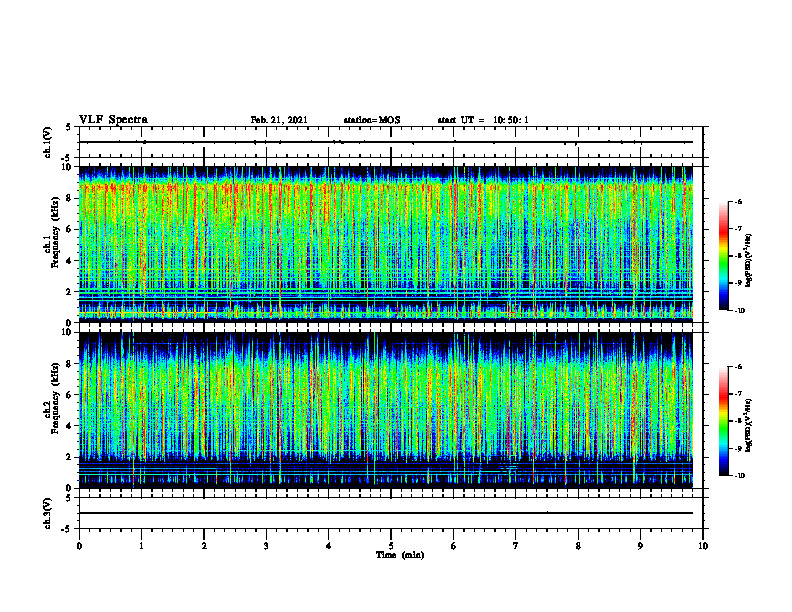Click the "station=MOS" header label
The width and height of the screenshot is (792, 612).
coord(372,120)
